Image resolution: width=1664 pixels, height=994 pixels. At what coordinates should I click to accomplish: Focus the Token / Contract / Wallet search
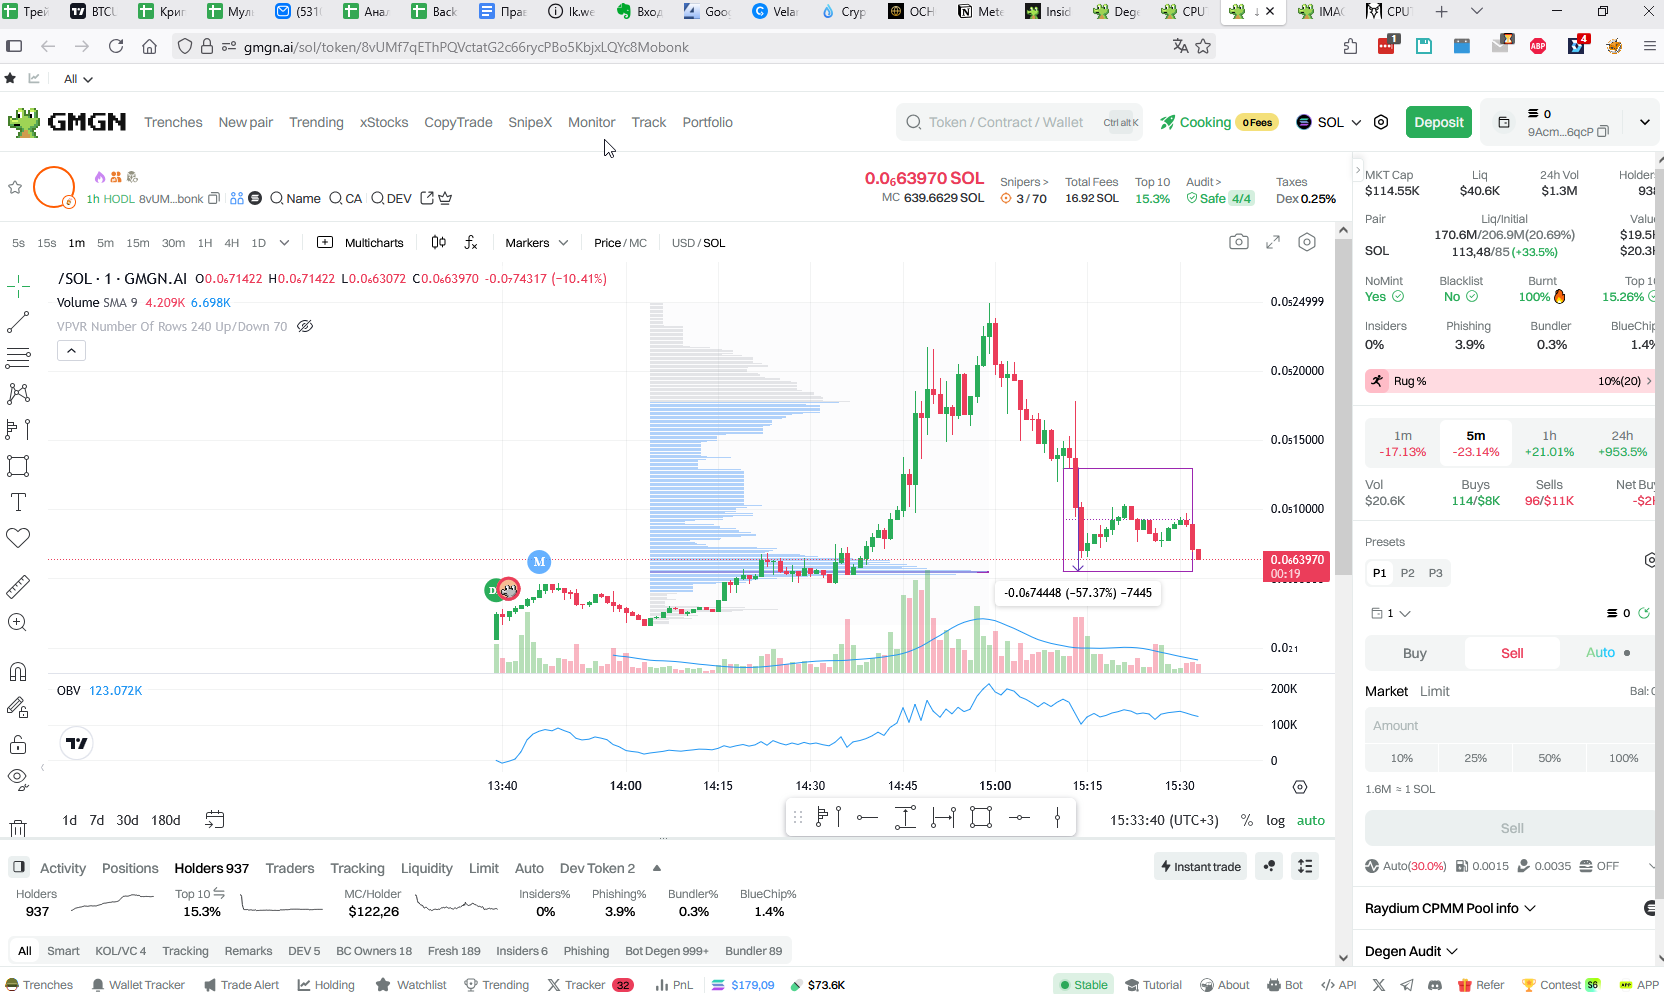click(1020, 122)
